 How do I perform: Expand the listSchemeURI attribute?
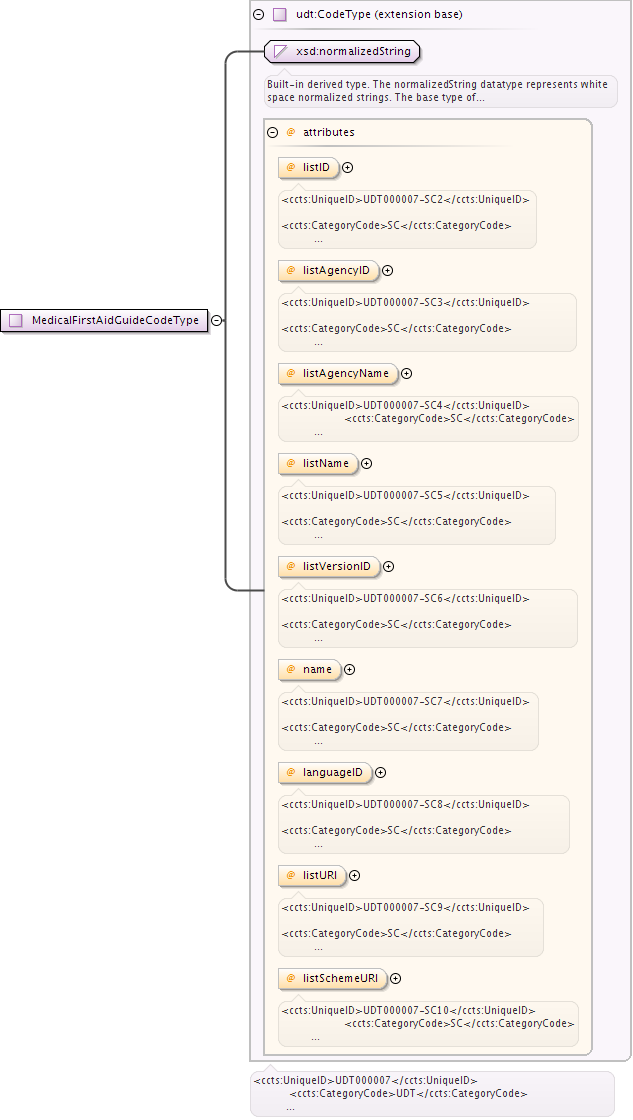395,979
